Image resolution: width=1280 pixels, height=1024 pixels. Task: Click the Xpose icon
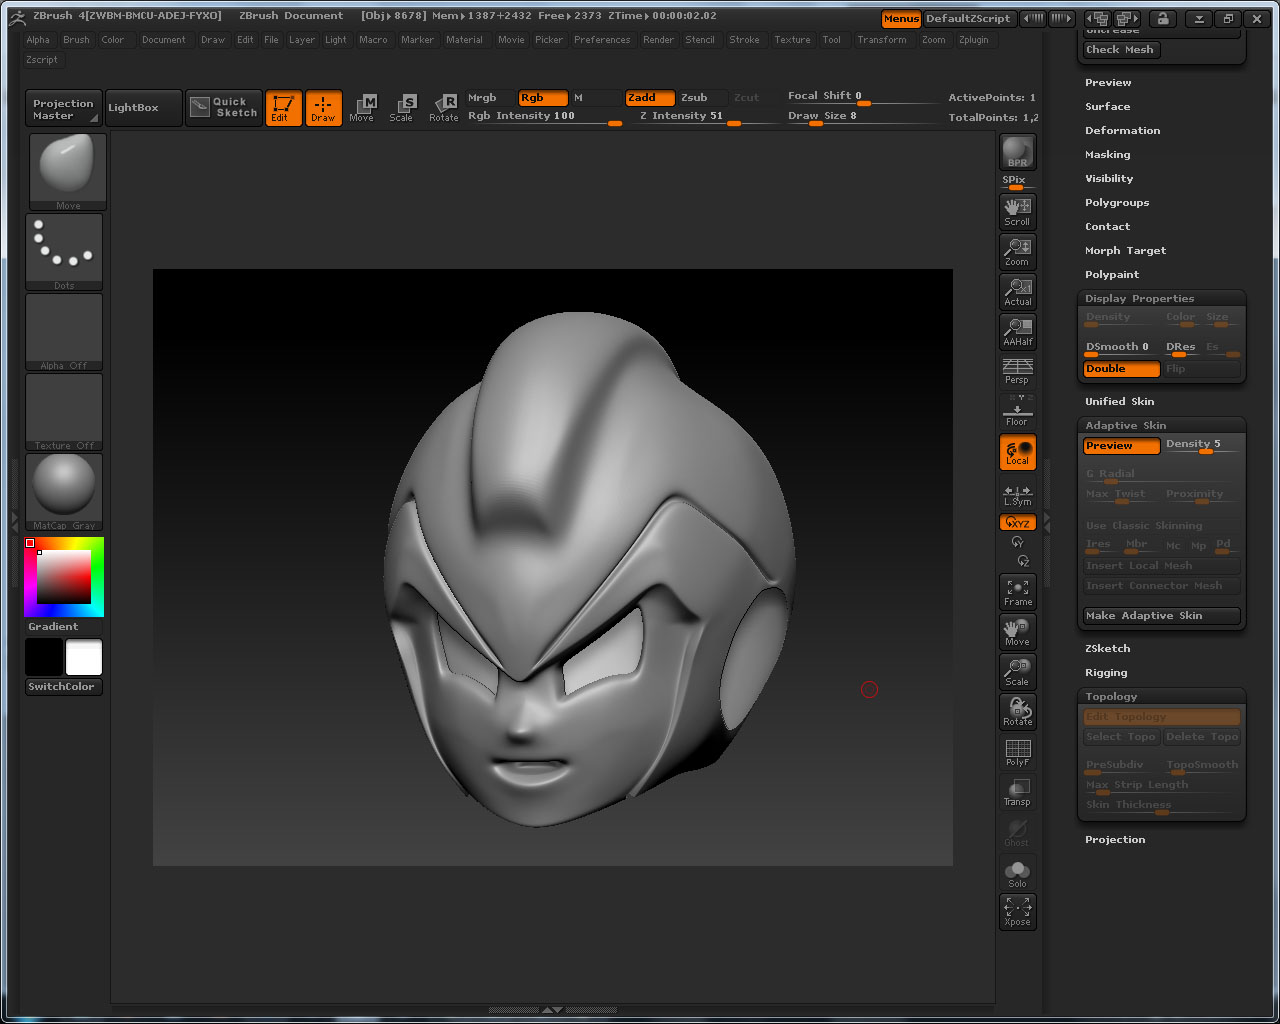tap(1017, 912)
